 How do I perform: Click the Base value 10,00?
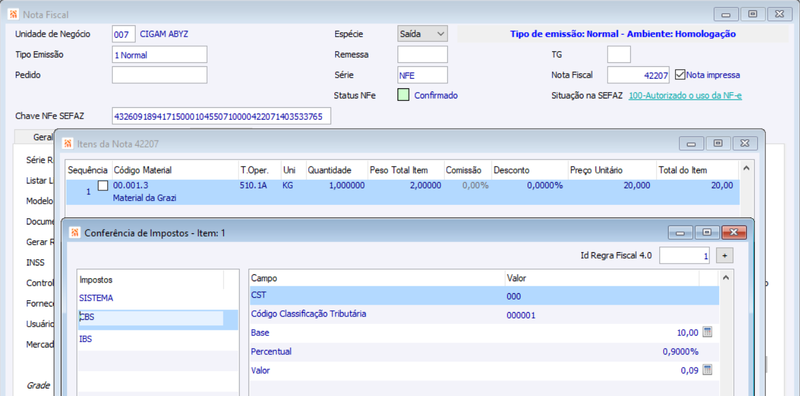(x=687, y=333)
